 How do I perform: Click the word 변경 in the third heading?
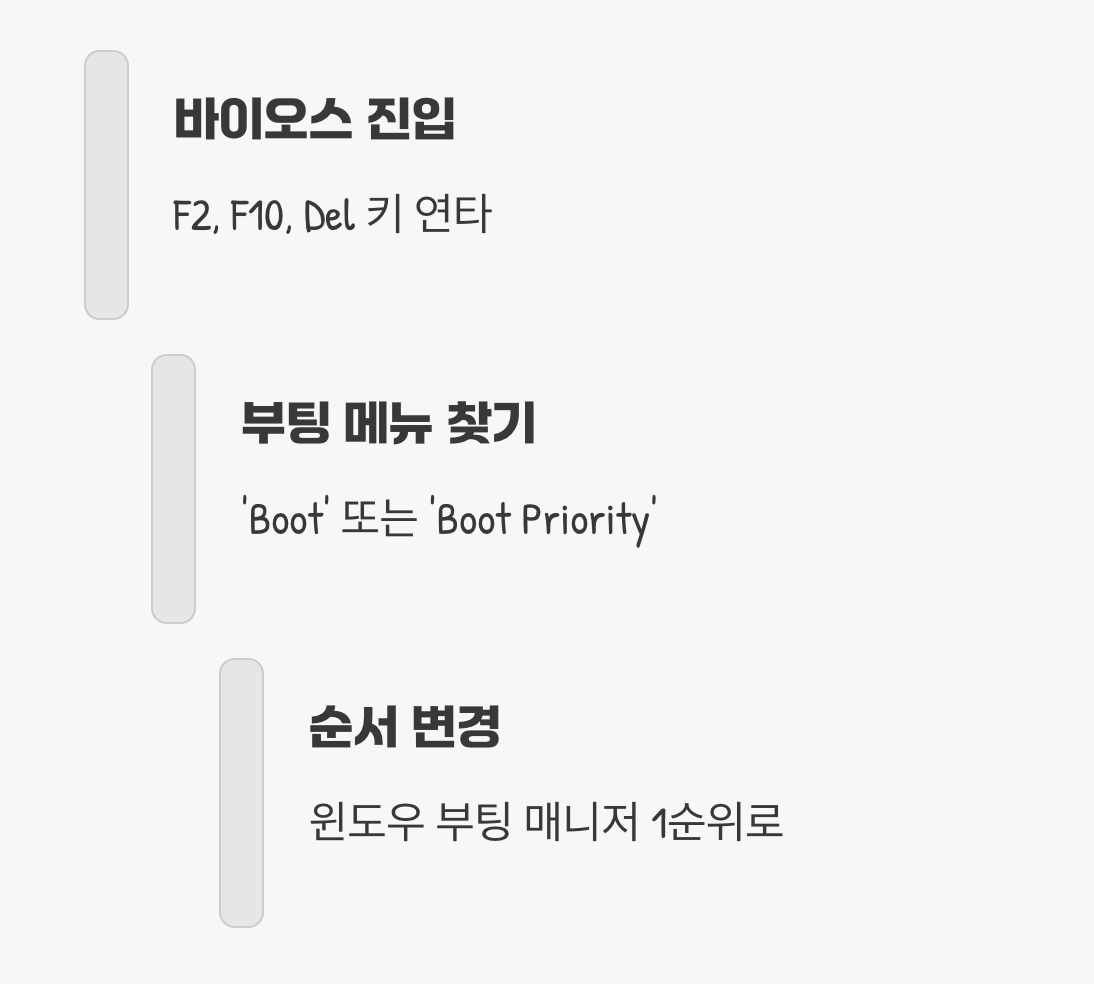[456, 726]
